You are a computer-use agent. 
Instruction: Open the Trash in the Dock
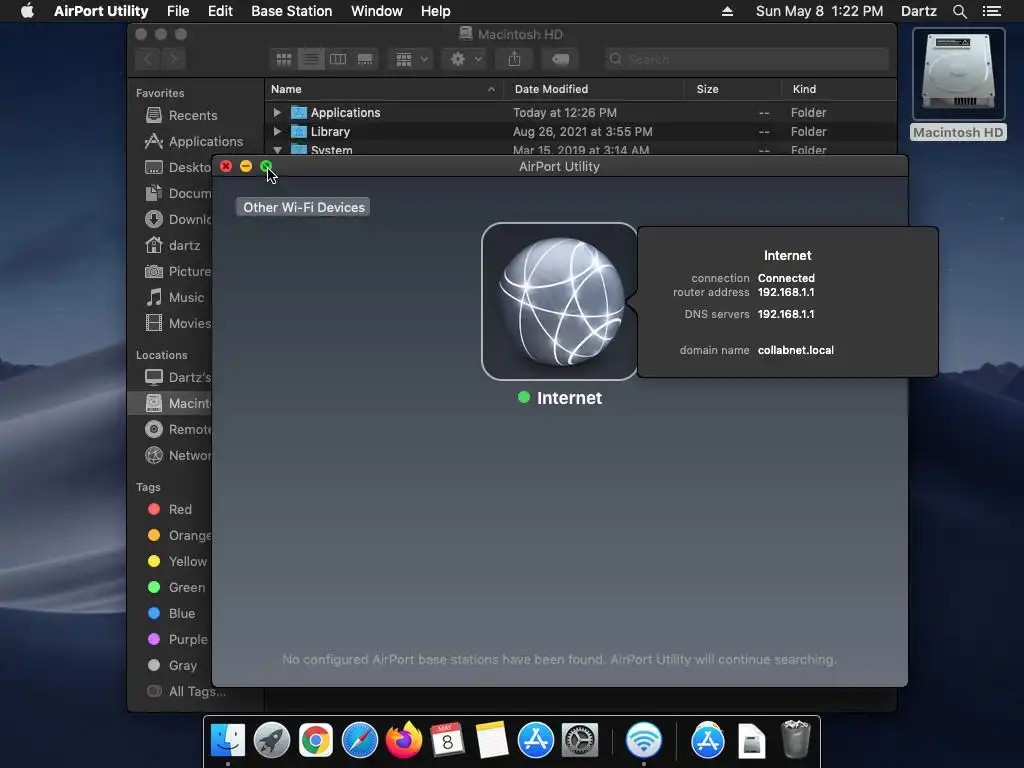pyautogui.click(x=795, y=739)
